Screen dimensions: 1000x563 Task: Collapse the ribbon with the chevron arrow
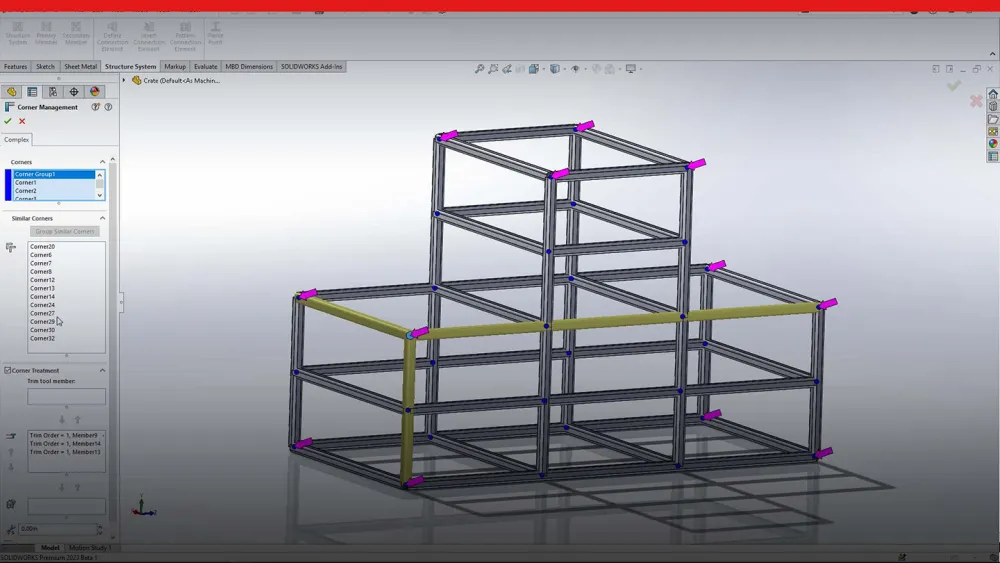992,54
